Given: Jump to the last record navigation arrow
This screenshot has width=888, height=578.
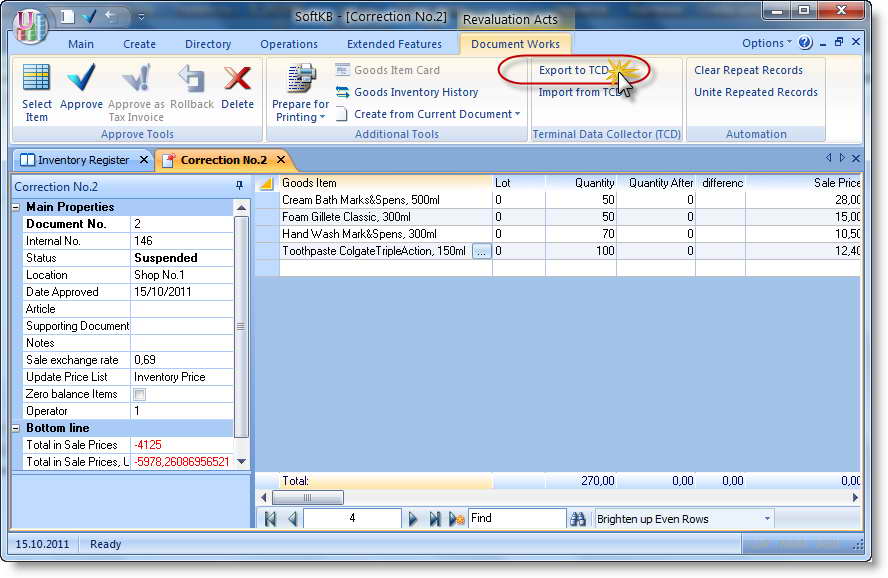Looking at the screenshot, I should pos(435,519).
